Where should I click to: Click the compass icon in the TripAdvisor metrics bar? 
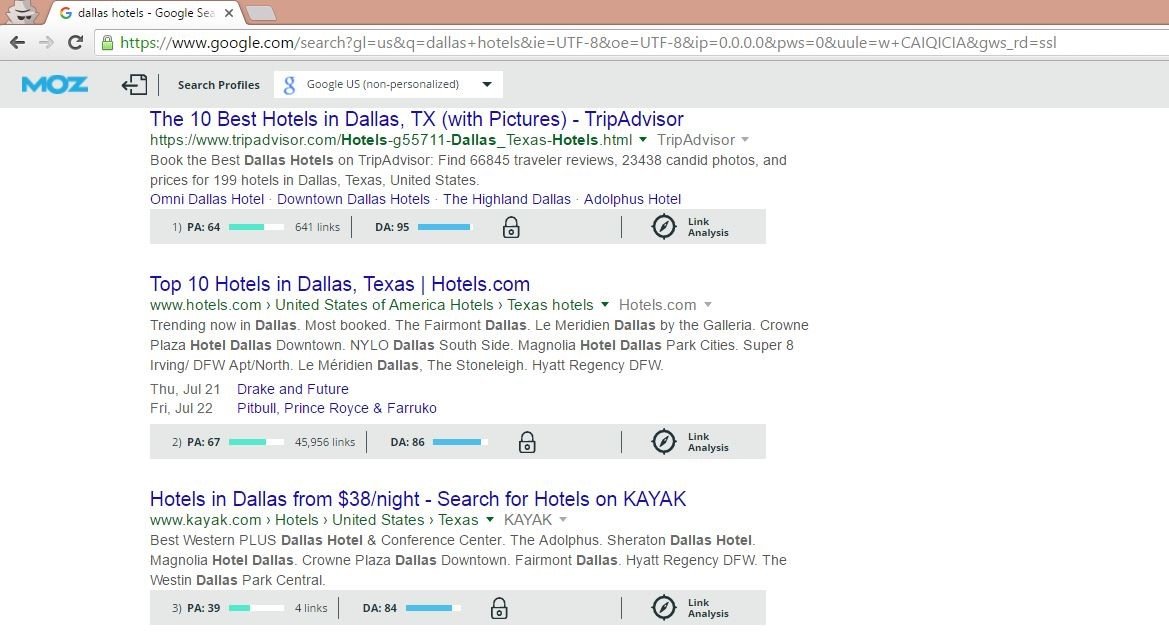[x=664, y=227]
